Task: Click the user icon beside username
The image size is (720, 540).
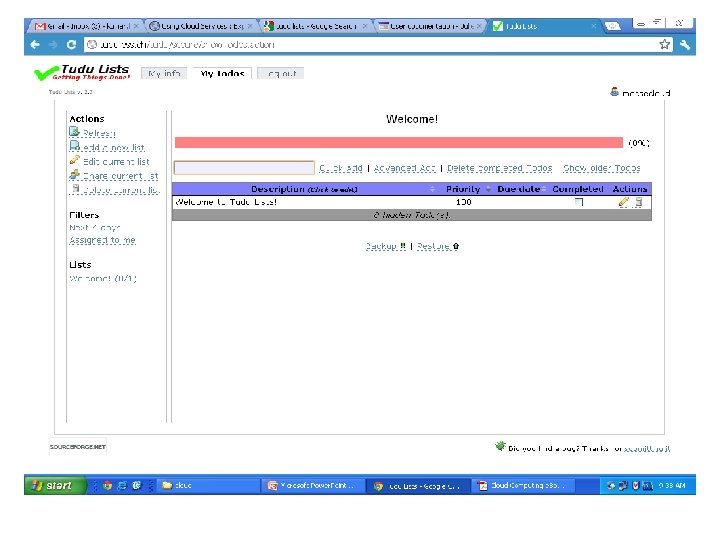Action: (614, 92)
